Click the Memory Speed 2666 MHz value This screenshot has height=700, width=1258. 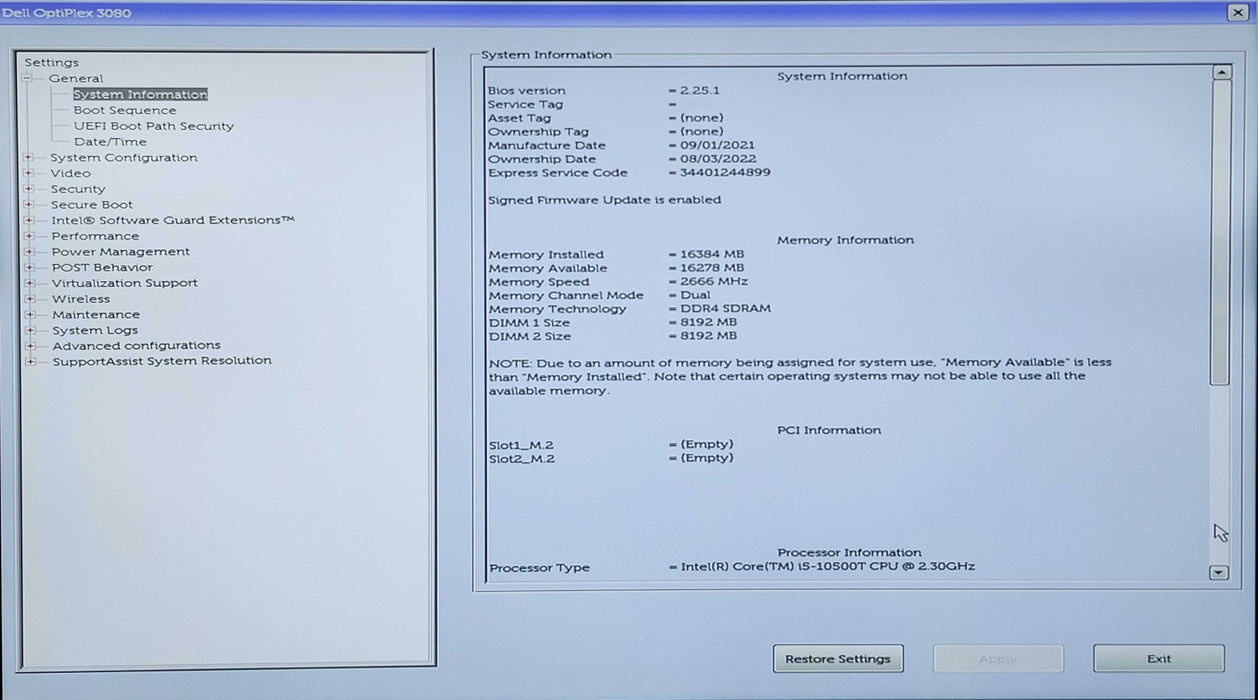(714, 282)
